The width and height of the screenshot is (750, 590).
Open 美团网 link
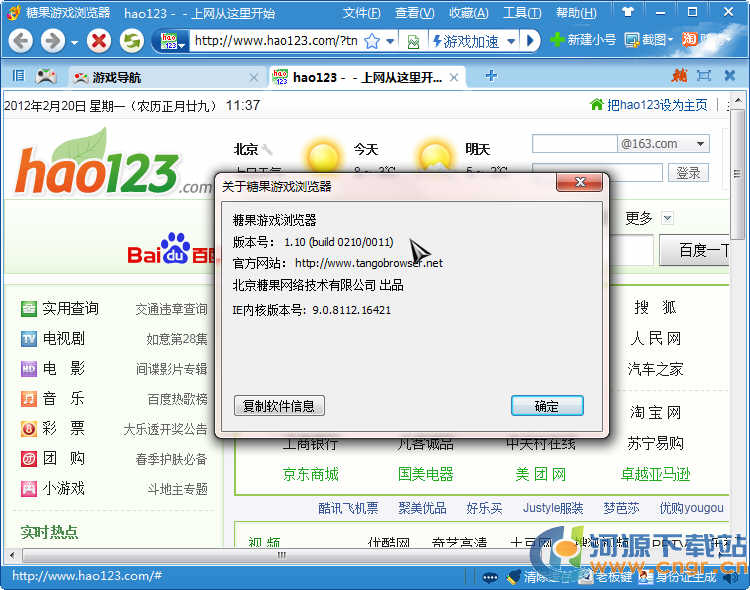click(x=540, y=474)
